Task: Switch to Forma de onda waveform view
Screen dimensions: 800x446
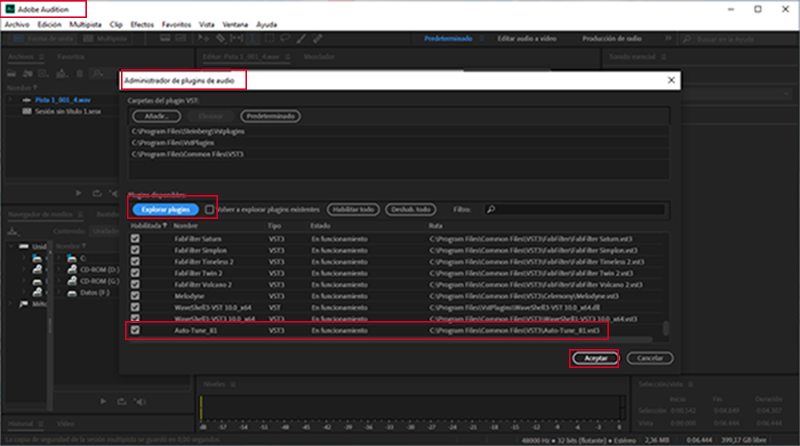Action: coord(44,39)
